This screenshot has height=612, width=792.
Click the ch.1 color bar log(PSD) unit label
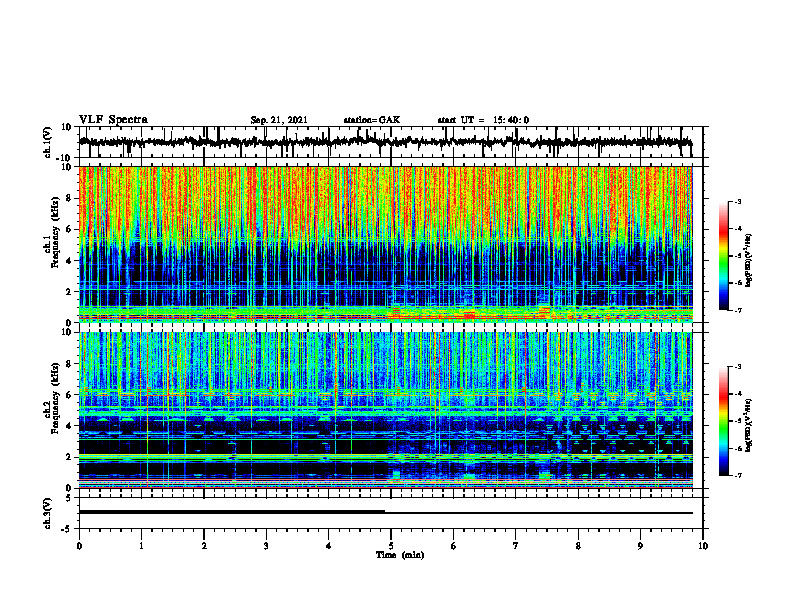pos(749,260)
